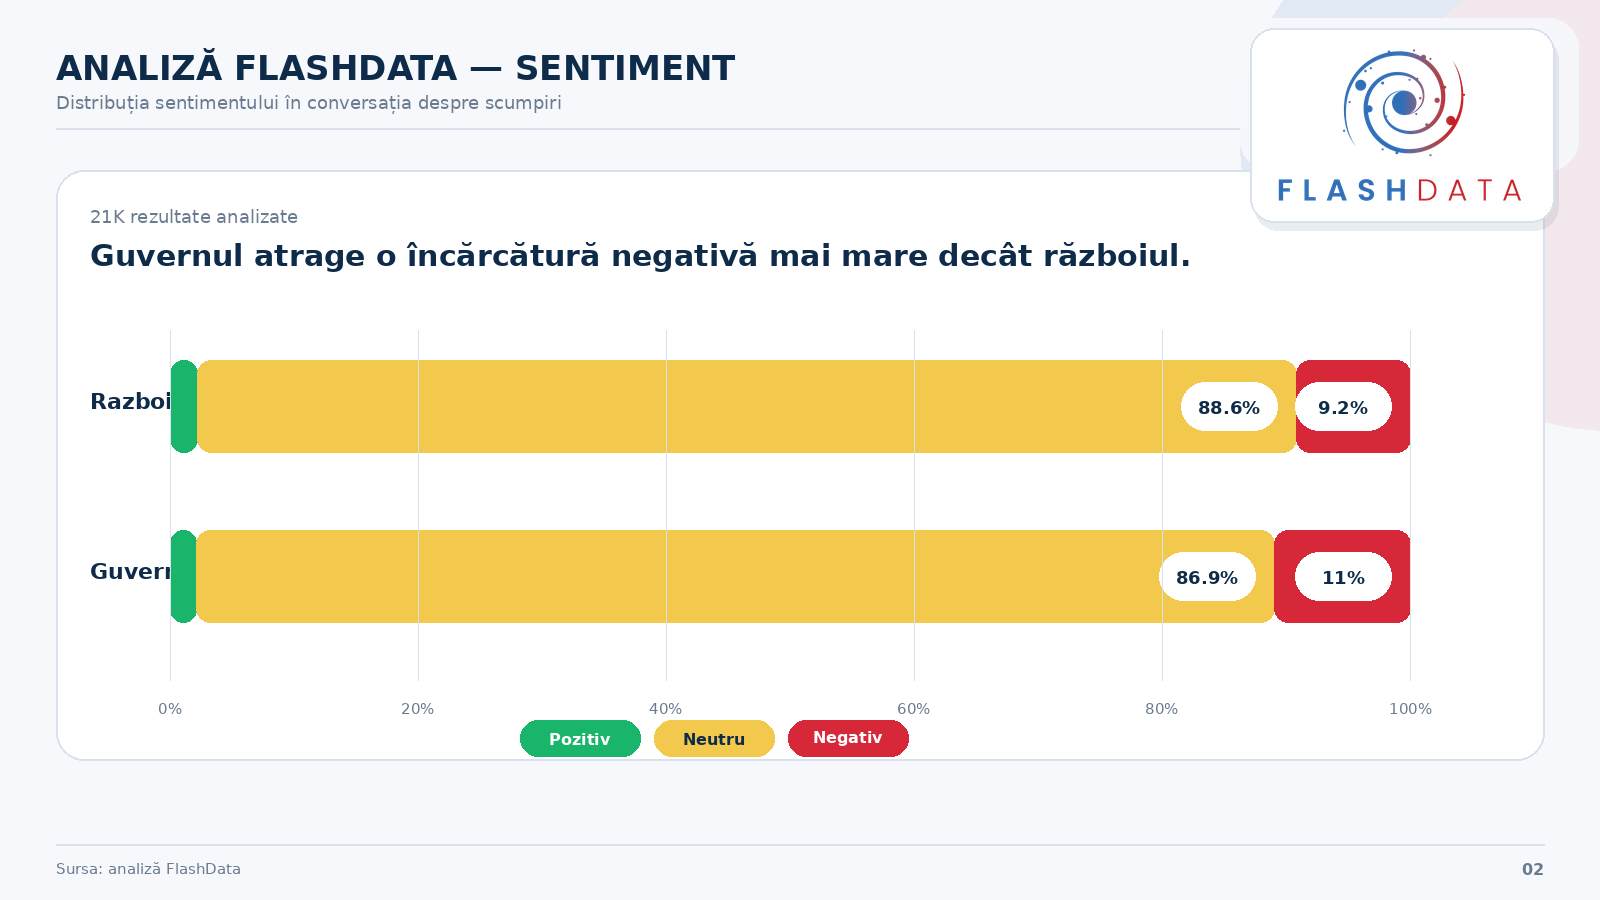Screen dimensions: 1600x900
Task: Click the 86.9% neutral value label
Action: (1207, 577)
